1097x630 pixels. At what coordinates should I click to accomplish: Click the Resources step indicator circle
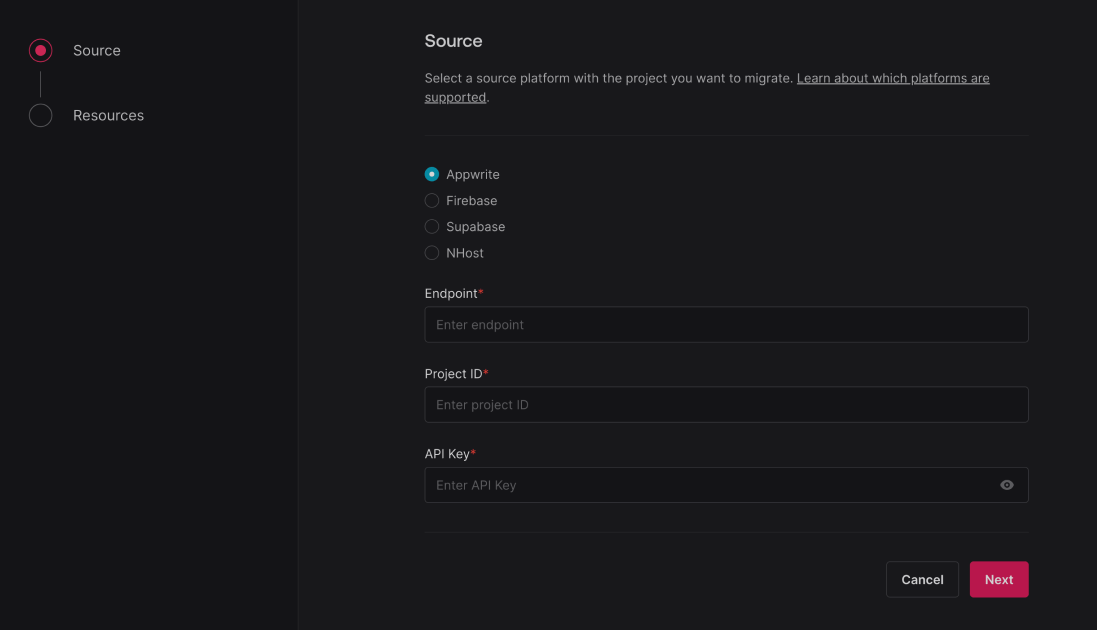(x=40, y=115)
